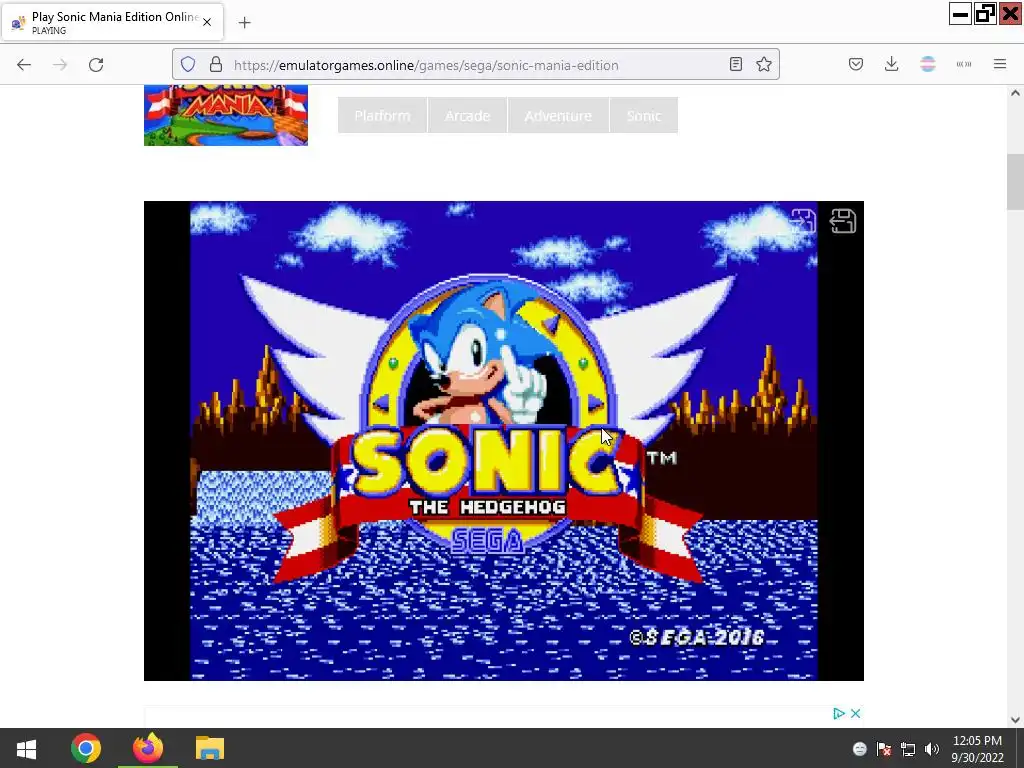Click the Platform tag button

tap(382, 116)
